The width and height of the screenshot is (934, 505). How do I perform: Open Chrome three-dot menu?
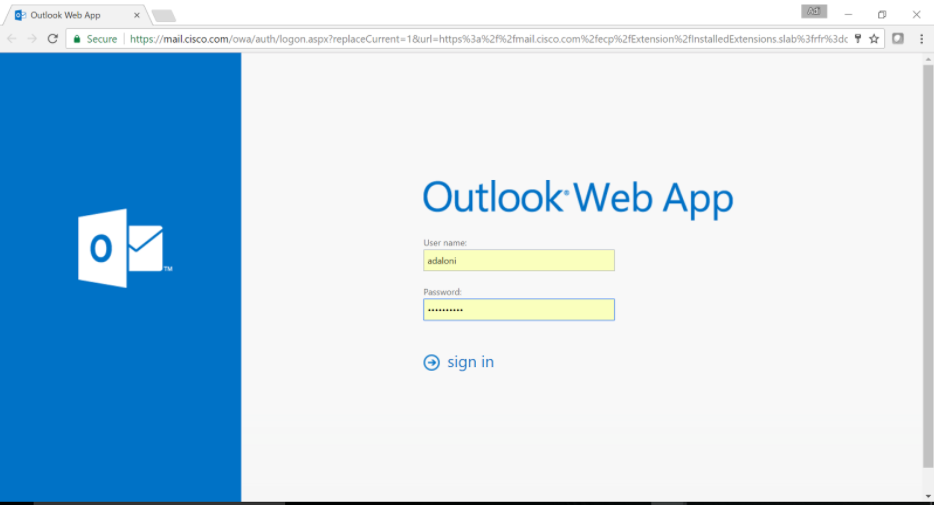(921, 39)
